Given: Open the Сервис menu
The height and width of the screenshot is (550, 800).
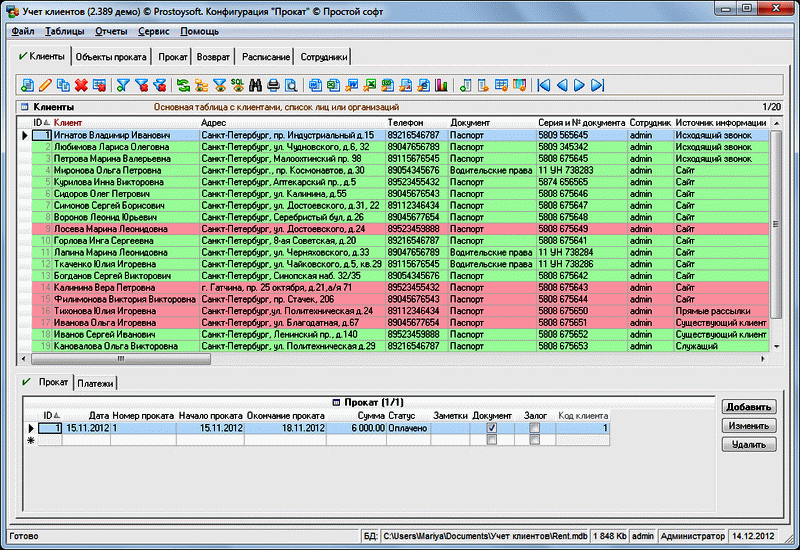Looking at the screenshot, I should [x=152, y=31].
